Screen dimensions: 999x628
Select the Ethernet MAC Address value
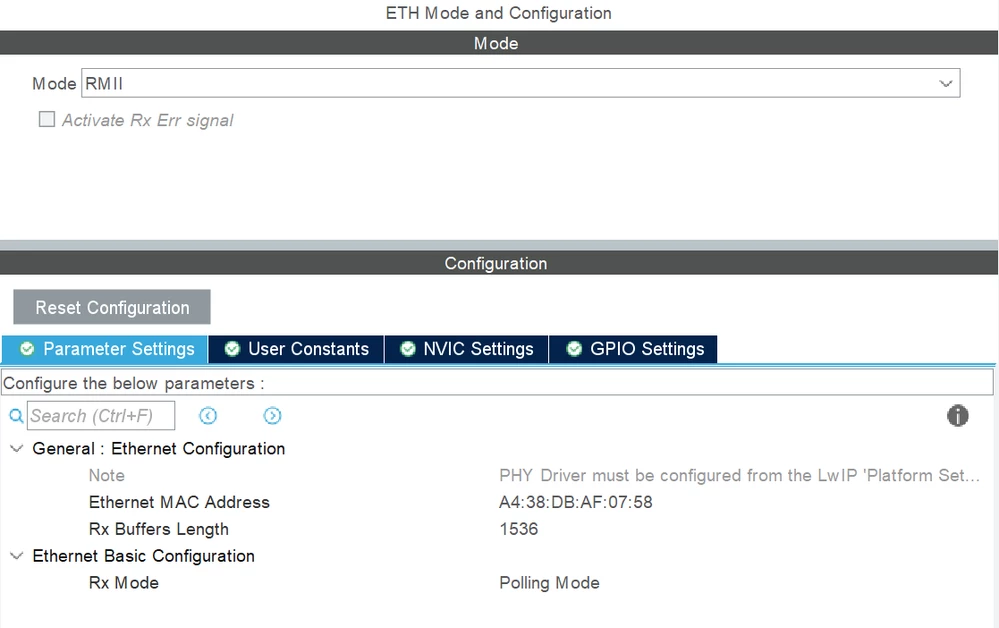575,503
